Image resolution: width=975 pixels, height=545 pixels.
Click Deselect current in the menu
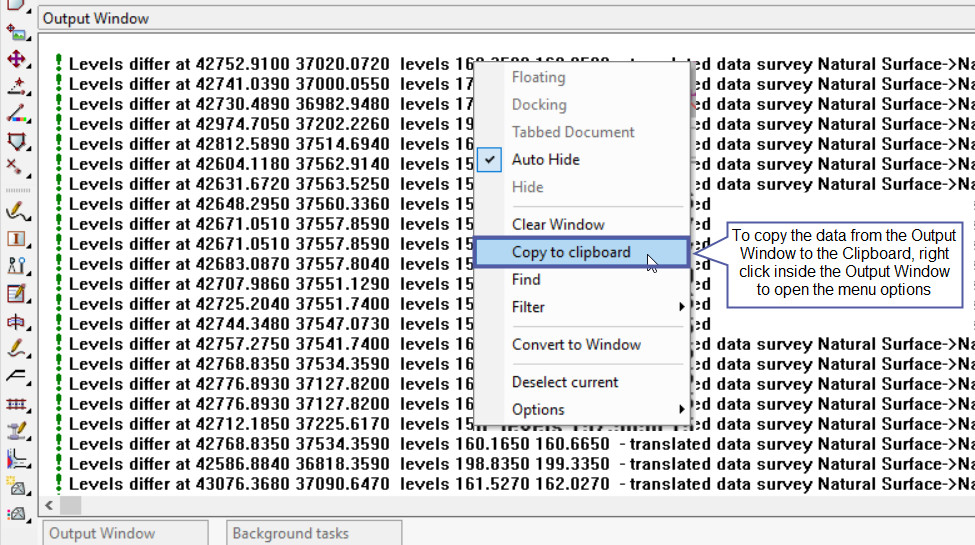coord(565,382)
